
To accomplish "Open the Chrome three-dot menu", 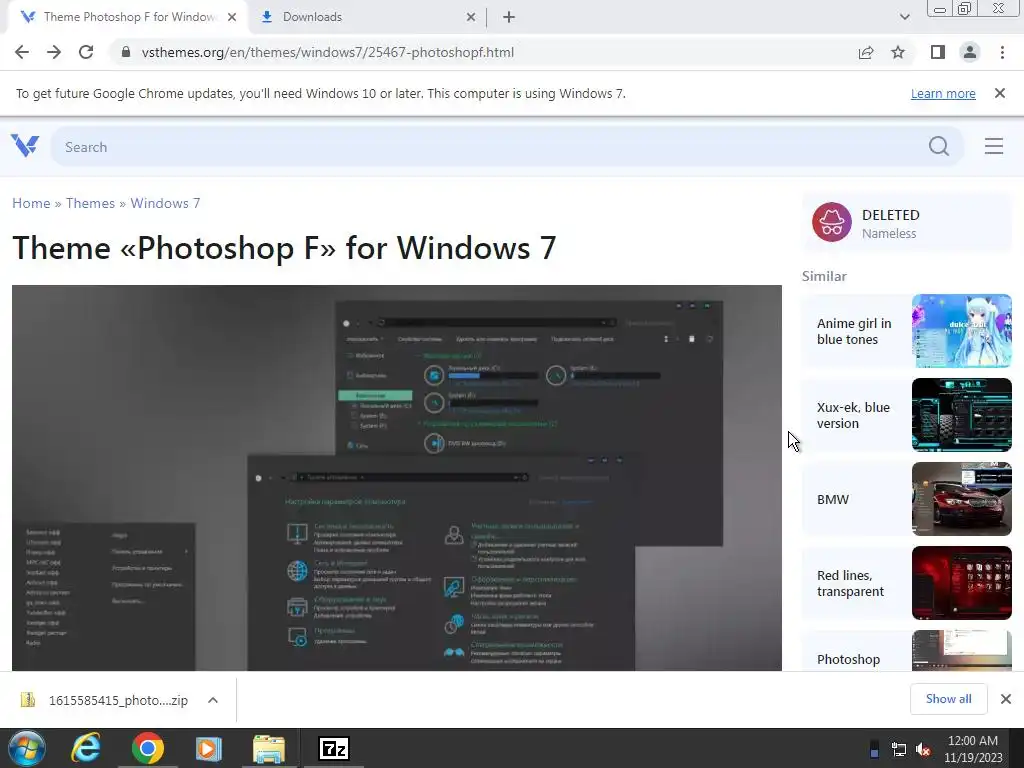I will click(1002, 52).
